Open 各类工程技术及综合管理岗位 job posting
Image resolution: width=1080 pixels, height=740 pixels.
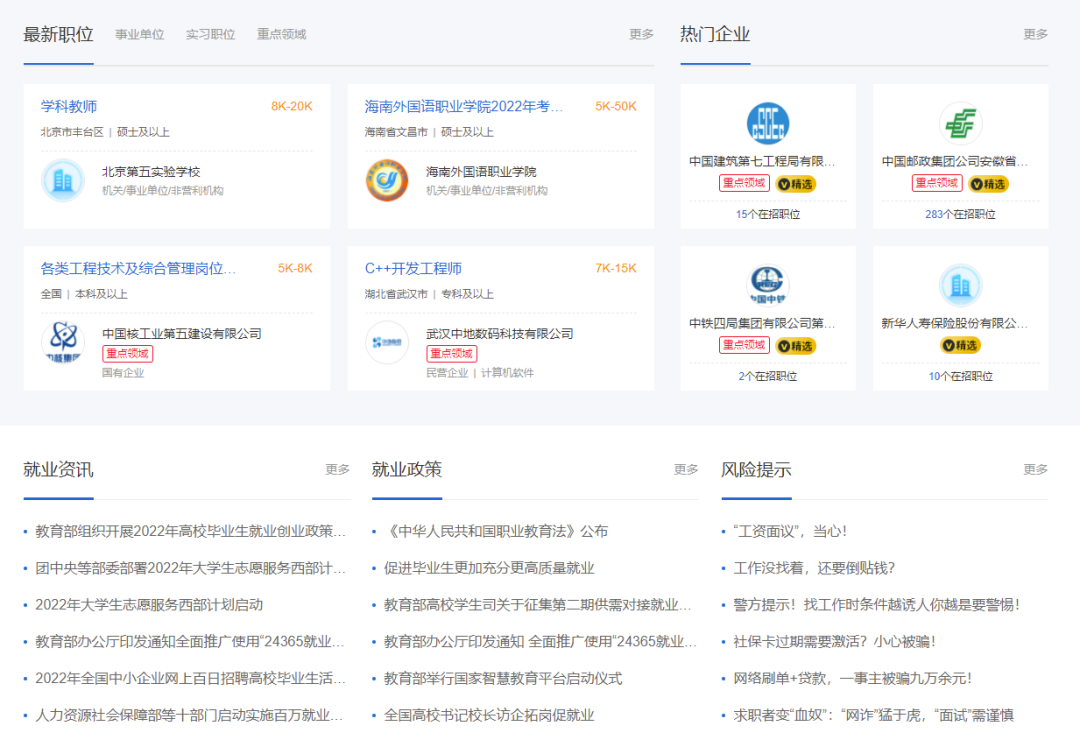tap(138, 268)
